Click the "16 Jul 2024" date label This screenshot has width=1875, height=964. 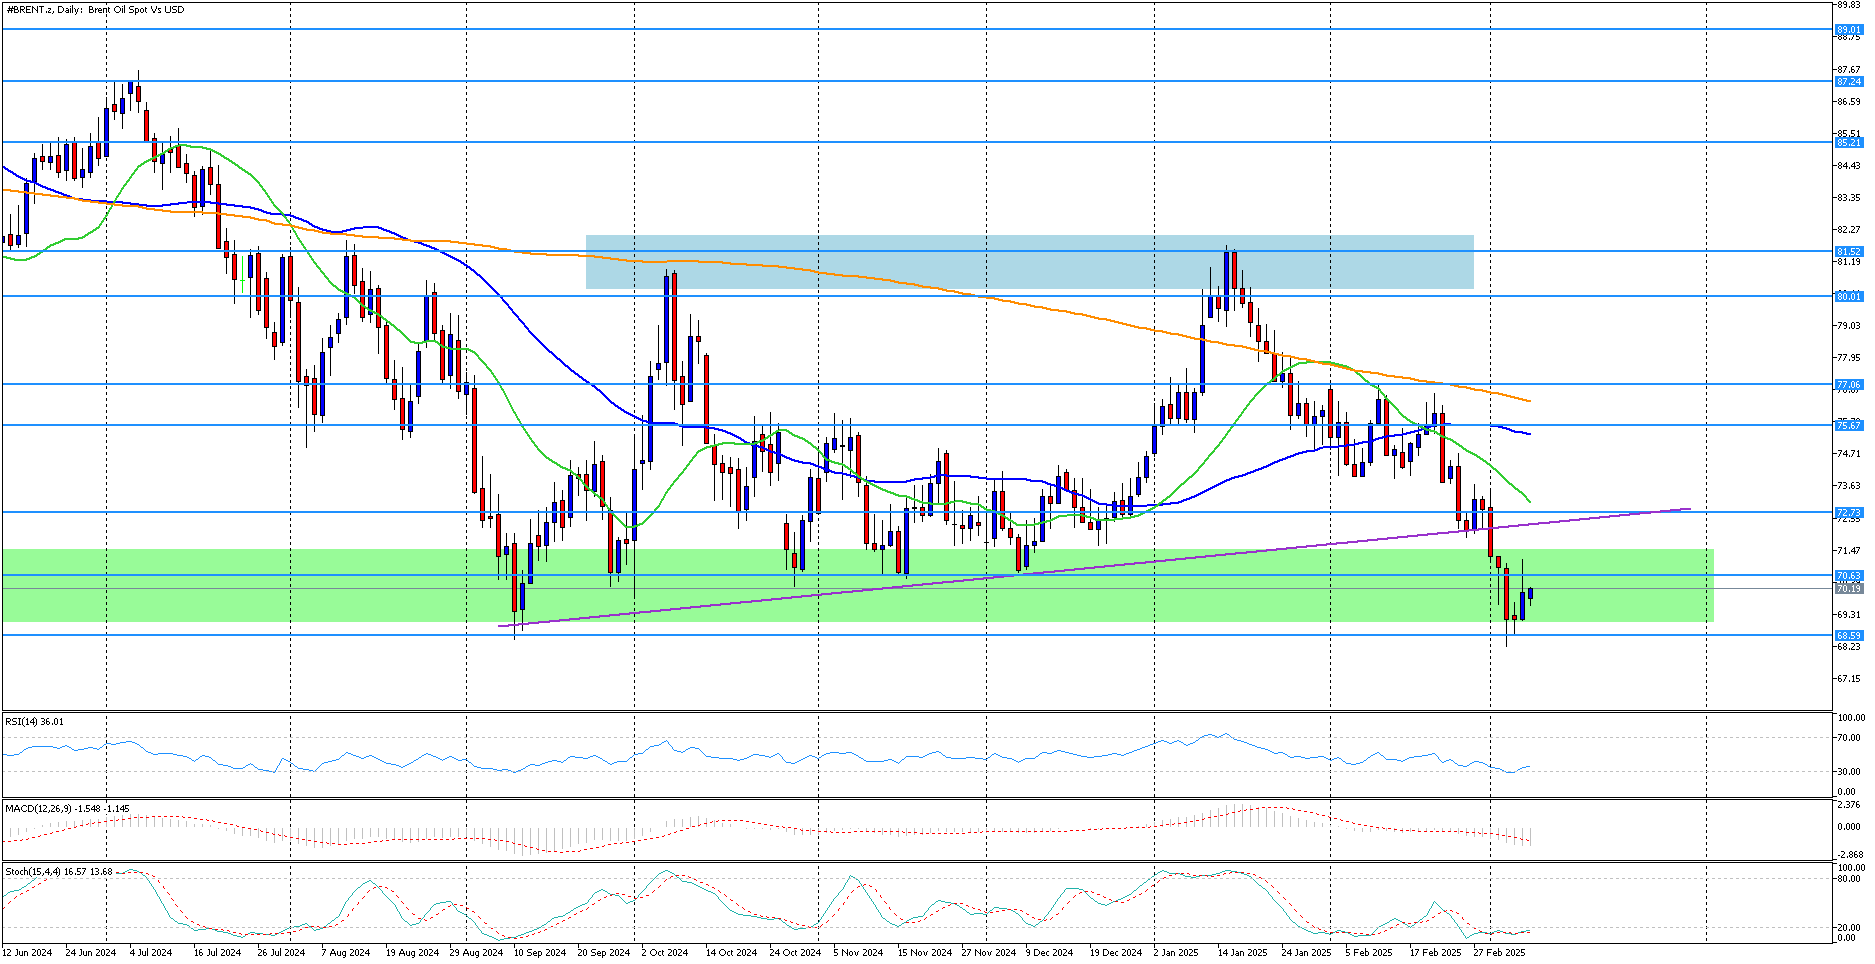[x=217, y=952]
